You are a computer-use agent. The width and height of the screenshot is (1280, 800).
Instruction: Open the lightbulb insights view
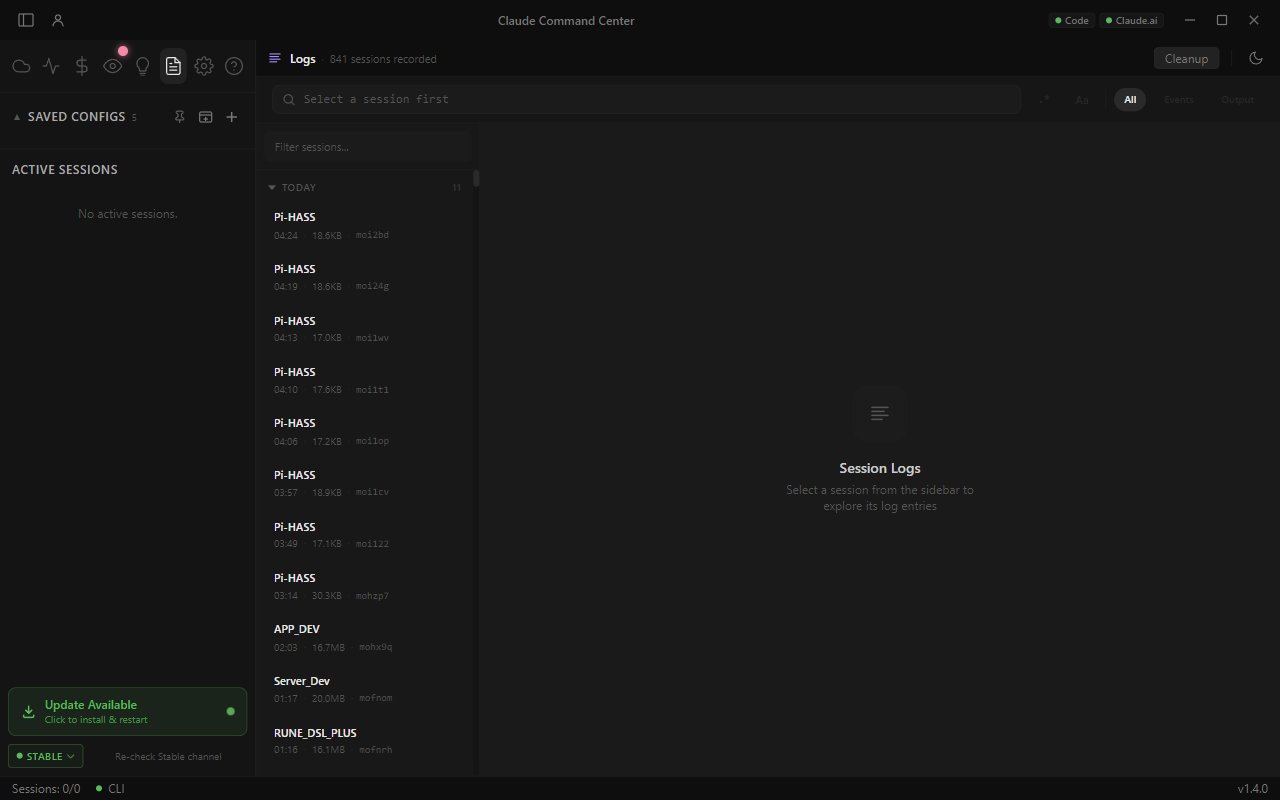tap(143, 66)
